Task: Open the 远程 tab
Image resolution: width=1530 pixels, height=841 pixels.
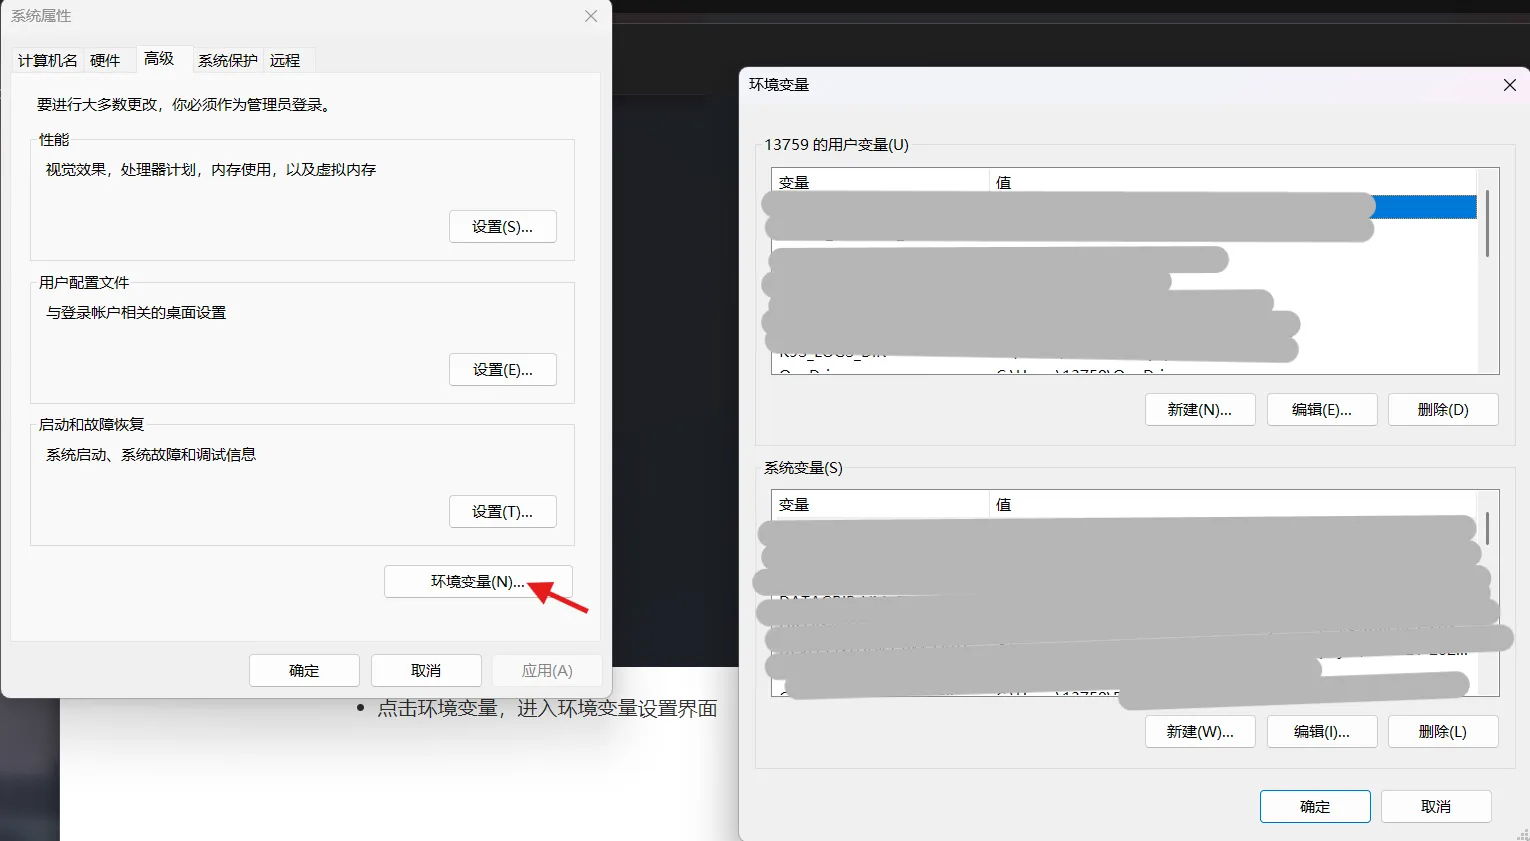Action: coord(285,60)
